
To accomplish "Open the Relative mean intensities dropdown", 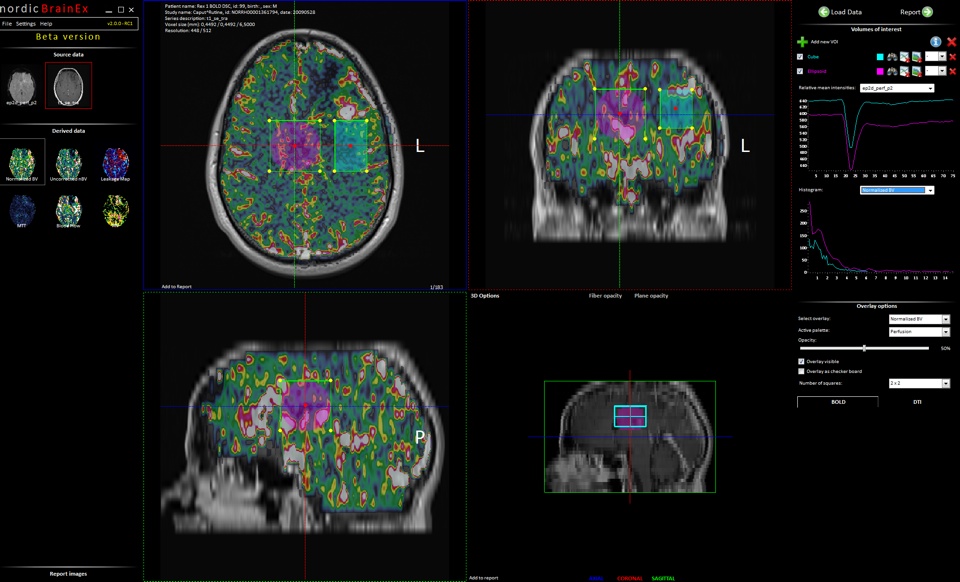I will click(897, 88).
